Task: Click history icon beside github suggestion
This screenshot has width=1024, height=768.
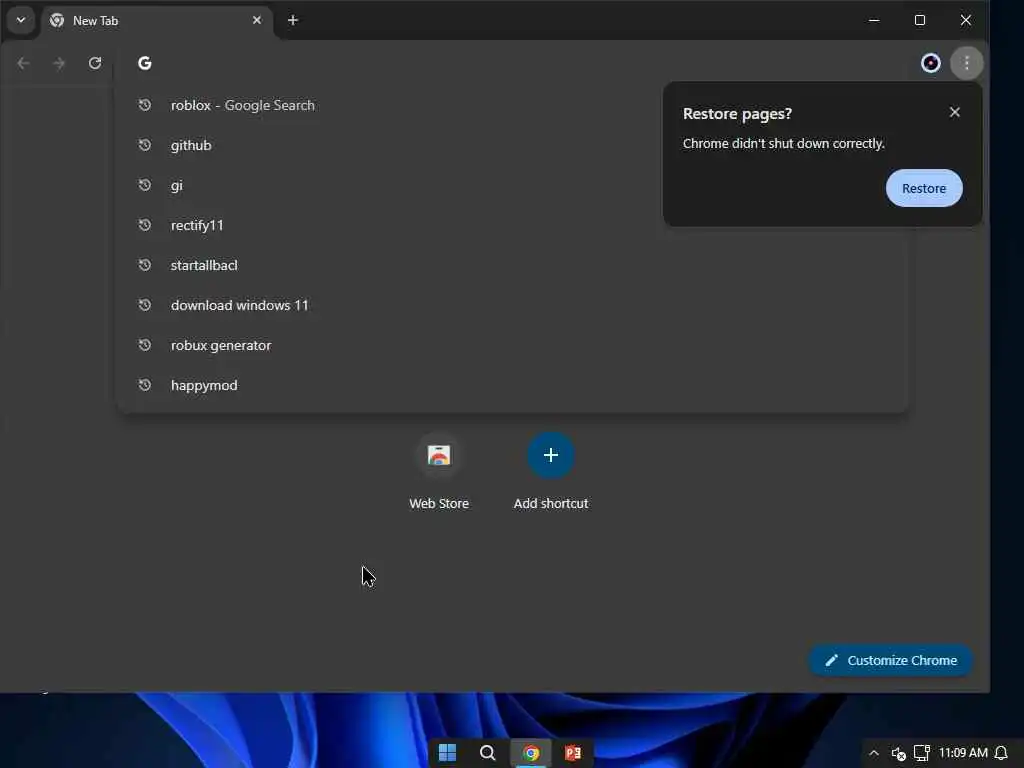Action: [x=145, y=145]
